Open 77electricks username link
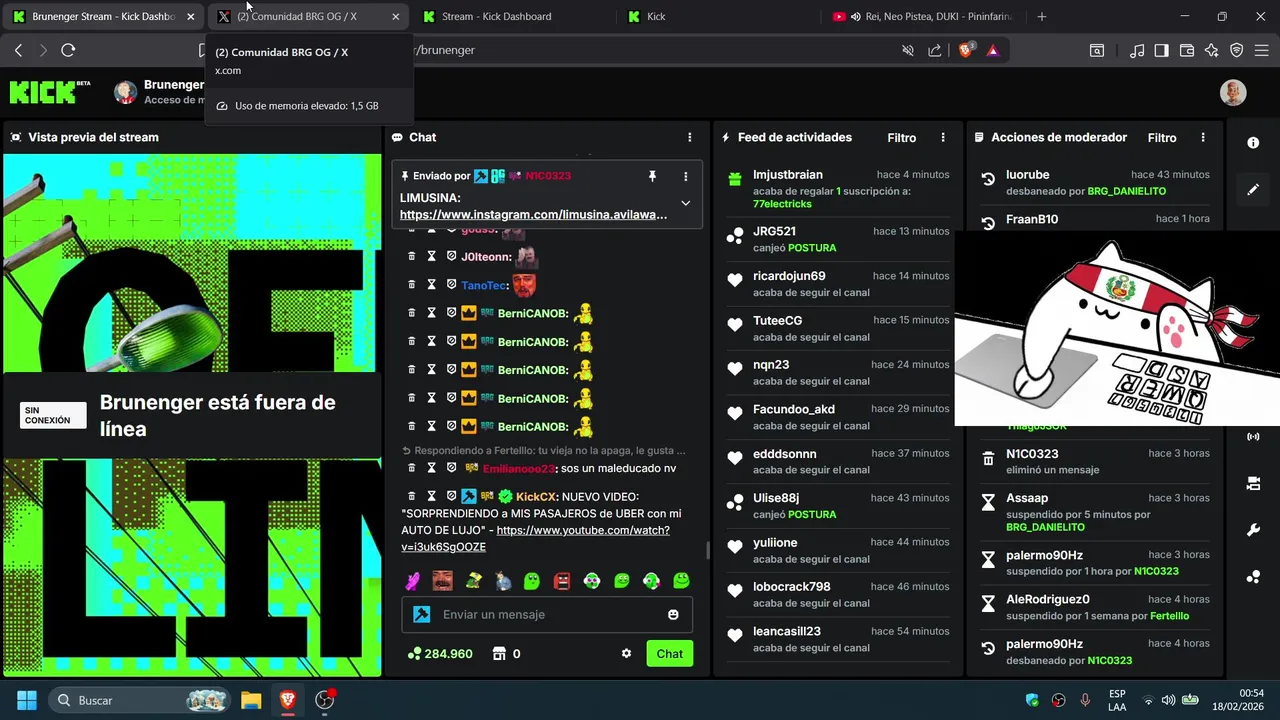1280x720 pixels. pyautogui.click(x=782, y=204)
